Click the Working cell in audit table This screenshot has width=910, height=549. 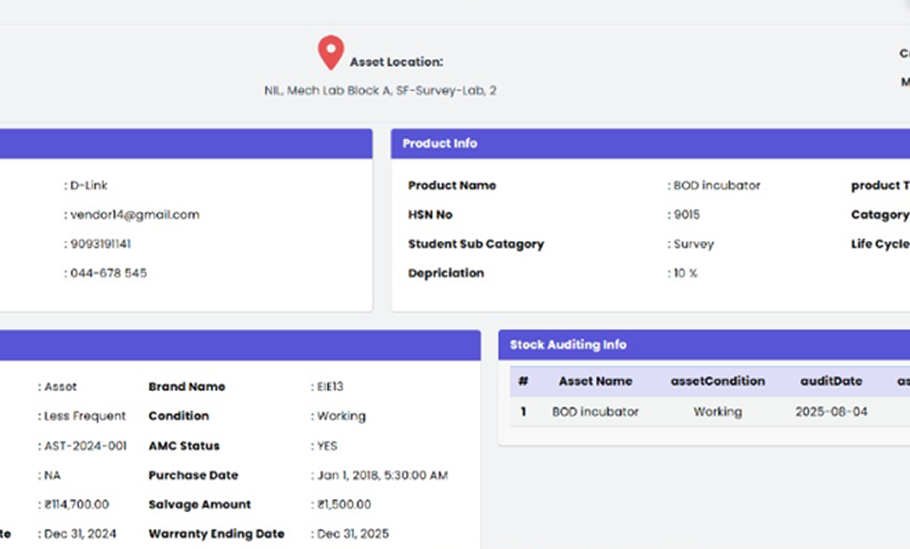717,412
